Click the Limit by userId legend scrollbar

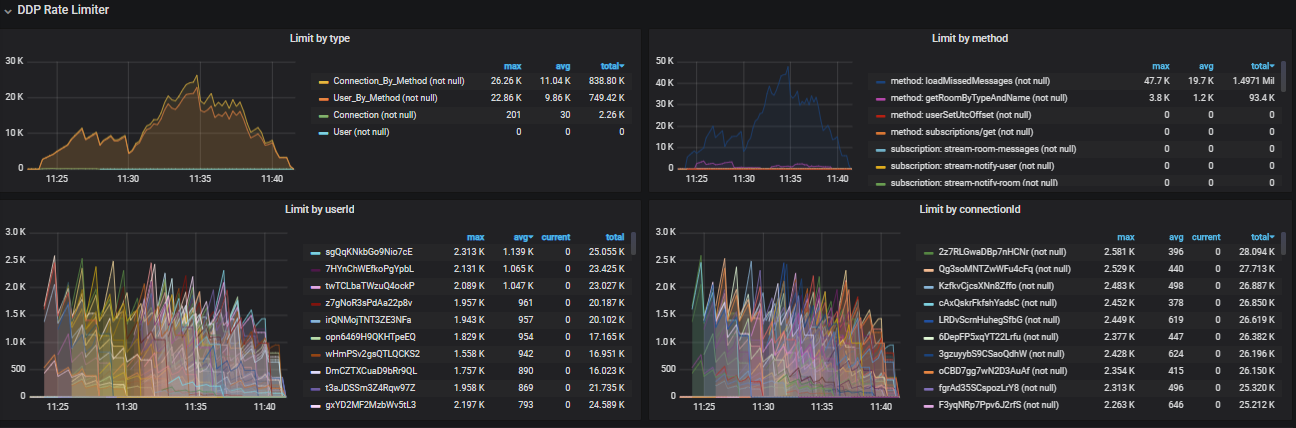(x=633, y=244)
